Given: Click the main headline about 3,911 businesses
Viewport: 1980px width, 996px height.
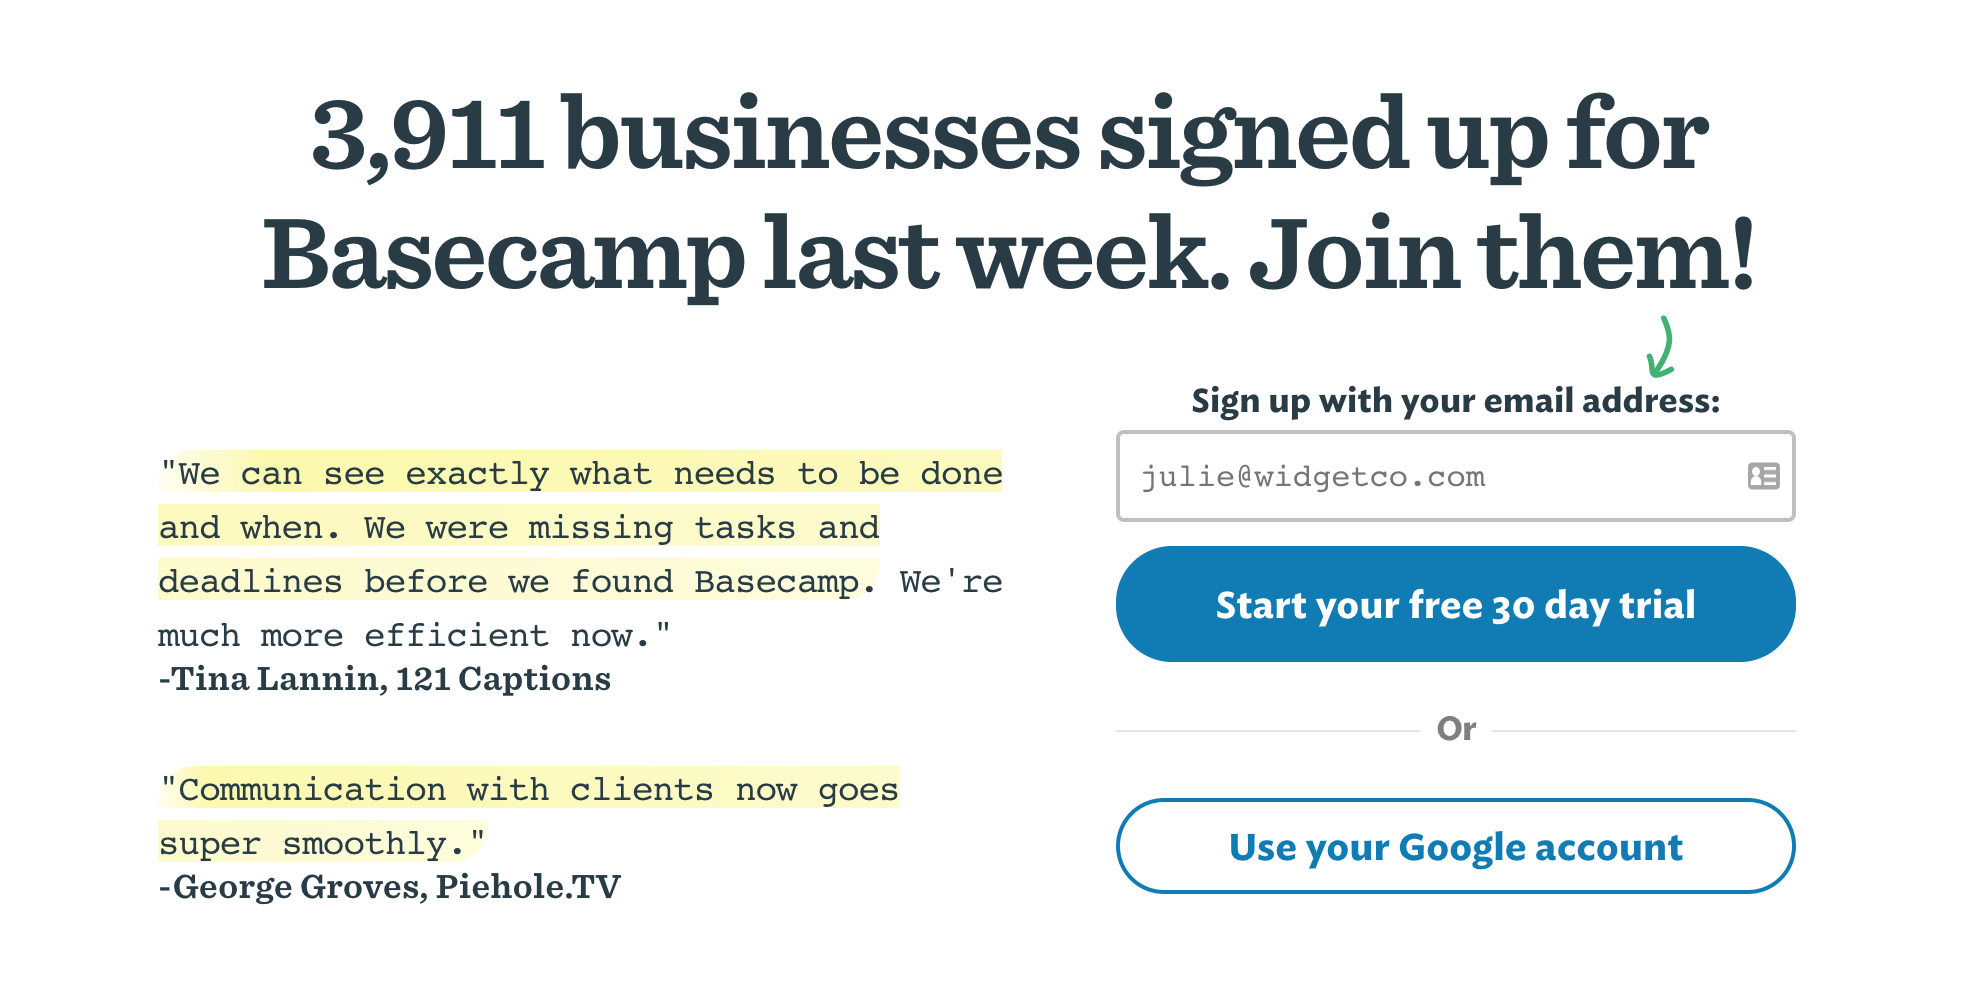Looking at the screenshot, I should pyautogui.click(x=1009, y=194).
